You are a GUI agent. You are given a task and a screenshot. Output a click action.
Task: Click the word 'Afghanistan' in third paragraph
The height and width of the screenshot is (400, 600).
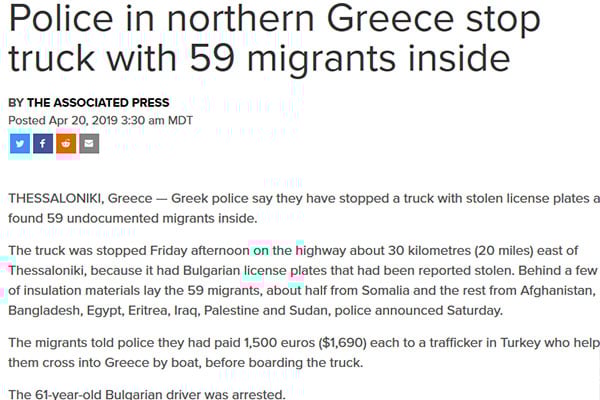(558, 290)
